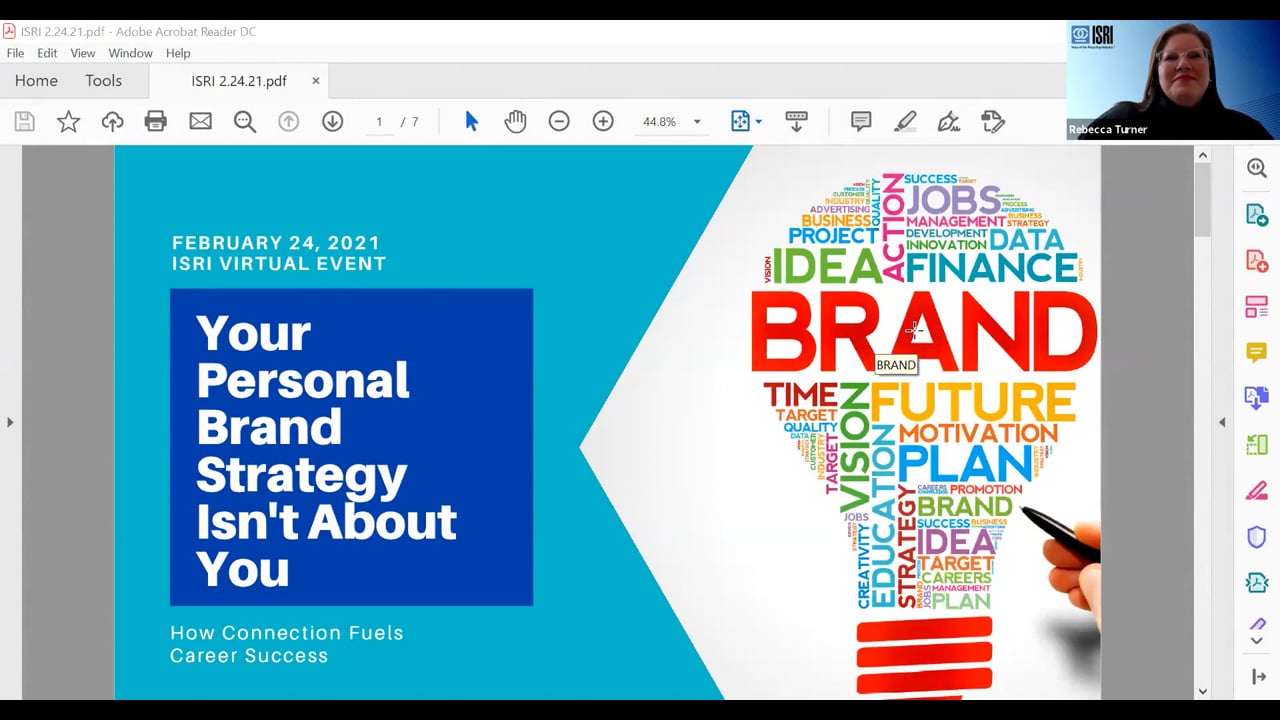Switch to the Tools tab

click(103, 81)
